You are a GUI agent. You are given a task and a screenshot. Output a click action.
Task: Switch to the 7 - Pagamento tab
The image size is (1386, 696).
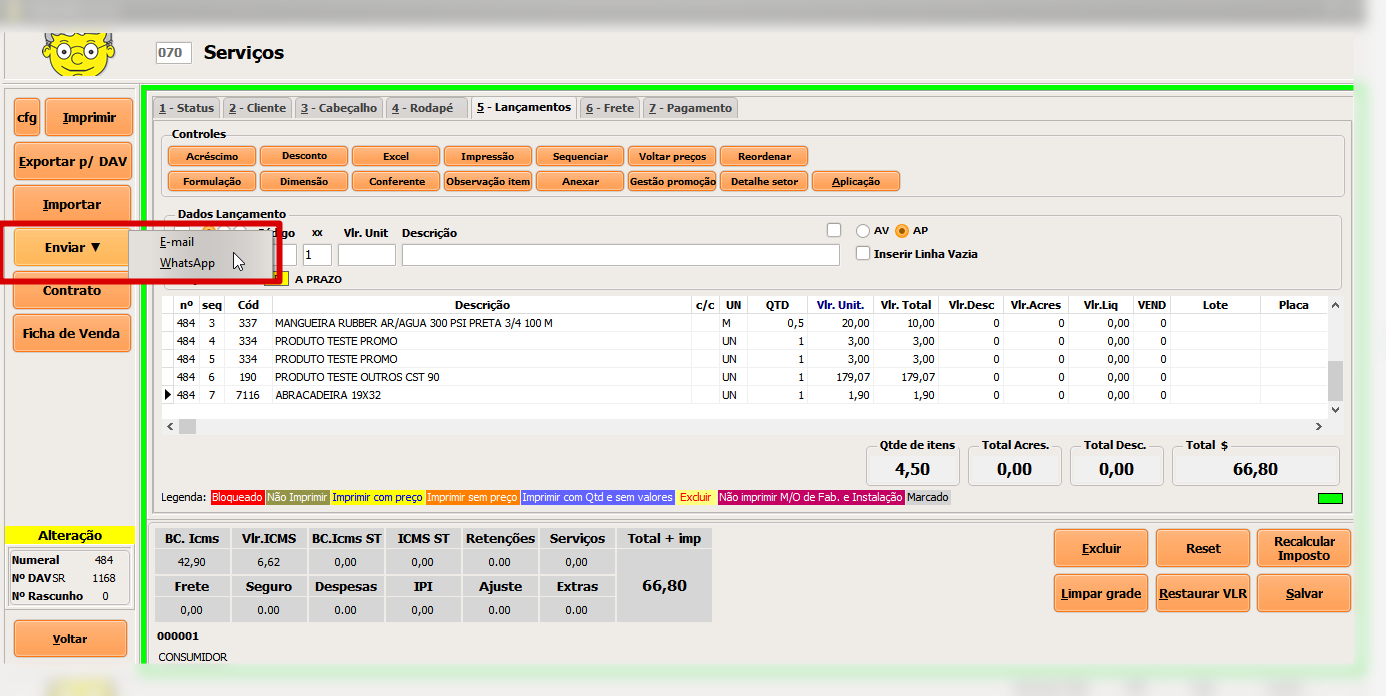[689, 108]
